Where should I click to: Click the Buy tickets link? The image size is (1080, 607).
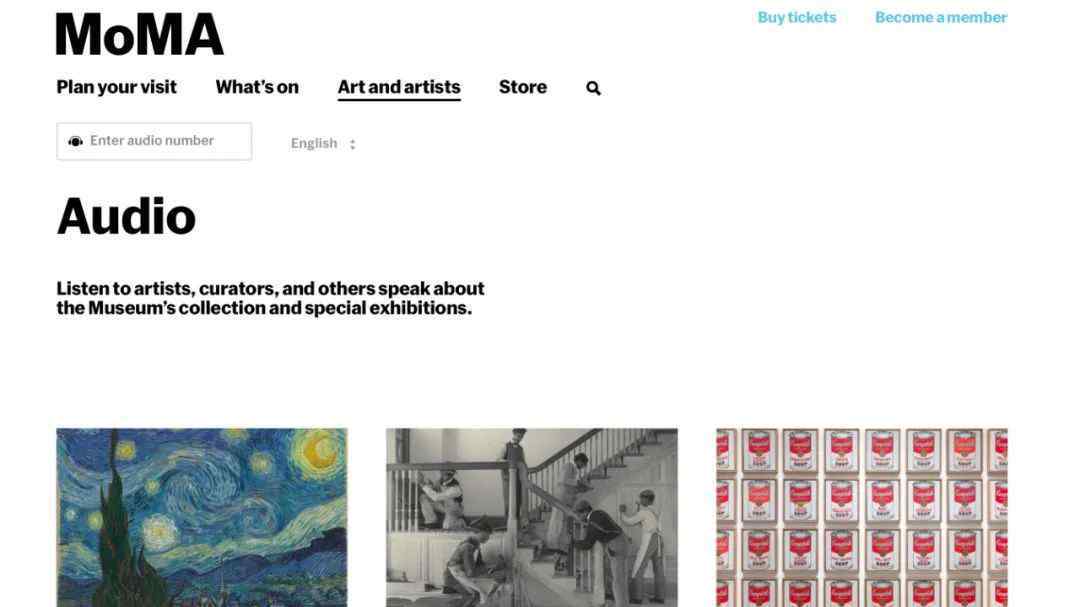click(x=797, y=17)
